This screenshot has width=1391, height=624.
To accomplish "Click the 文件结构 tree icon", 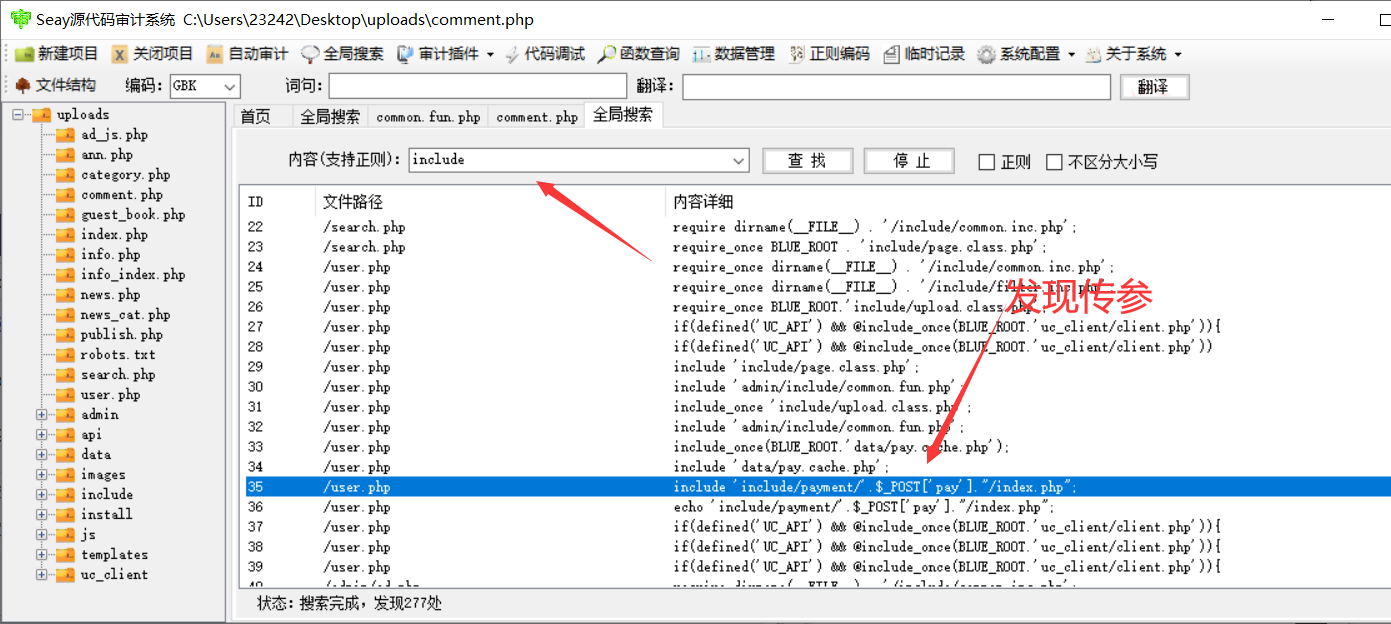I will [23, 86].
